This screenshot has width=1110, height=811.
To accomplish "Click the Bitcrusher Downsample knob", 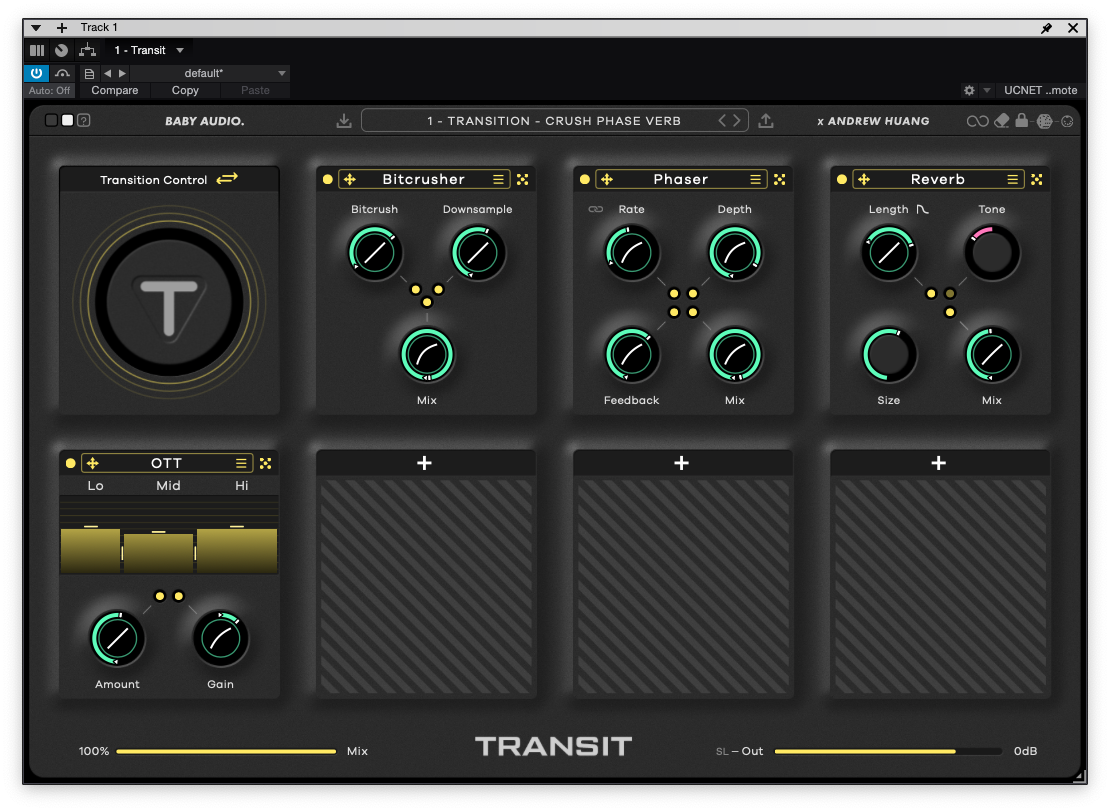I will click(477, 252).
